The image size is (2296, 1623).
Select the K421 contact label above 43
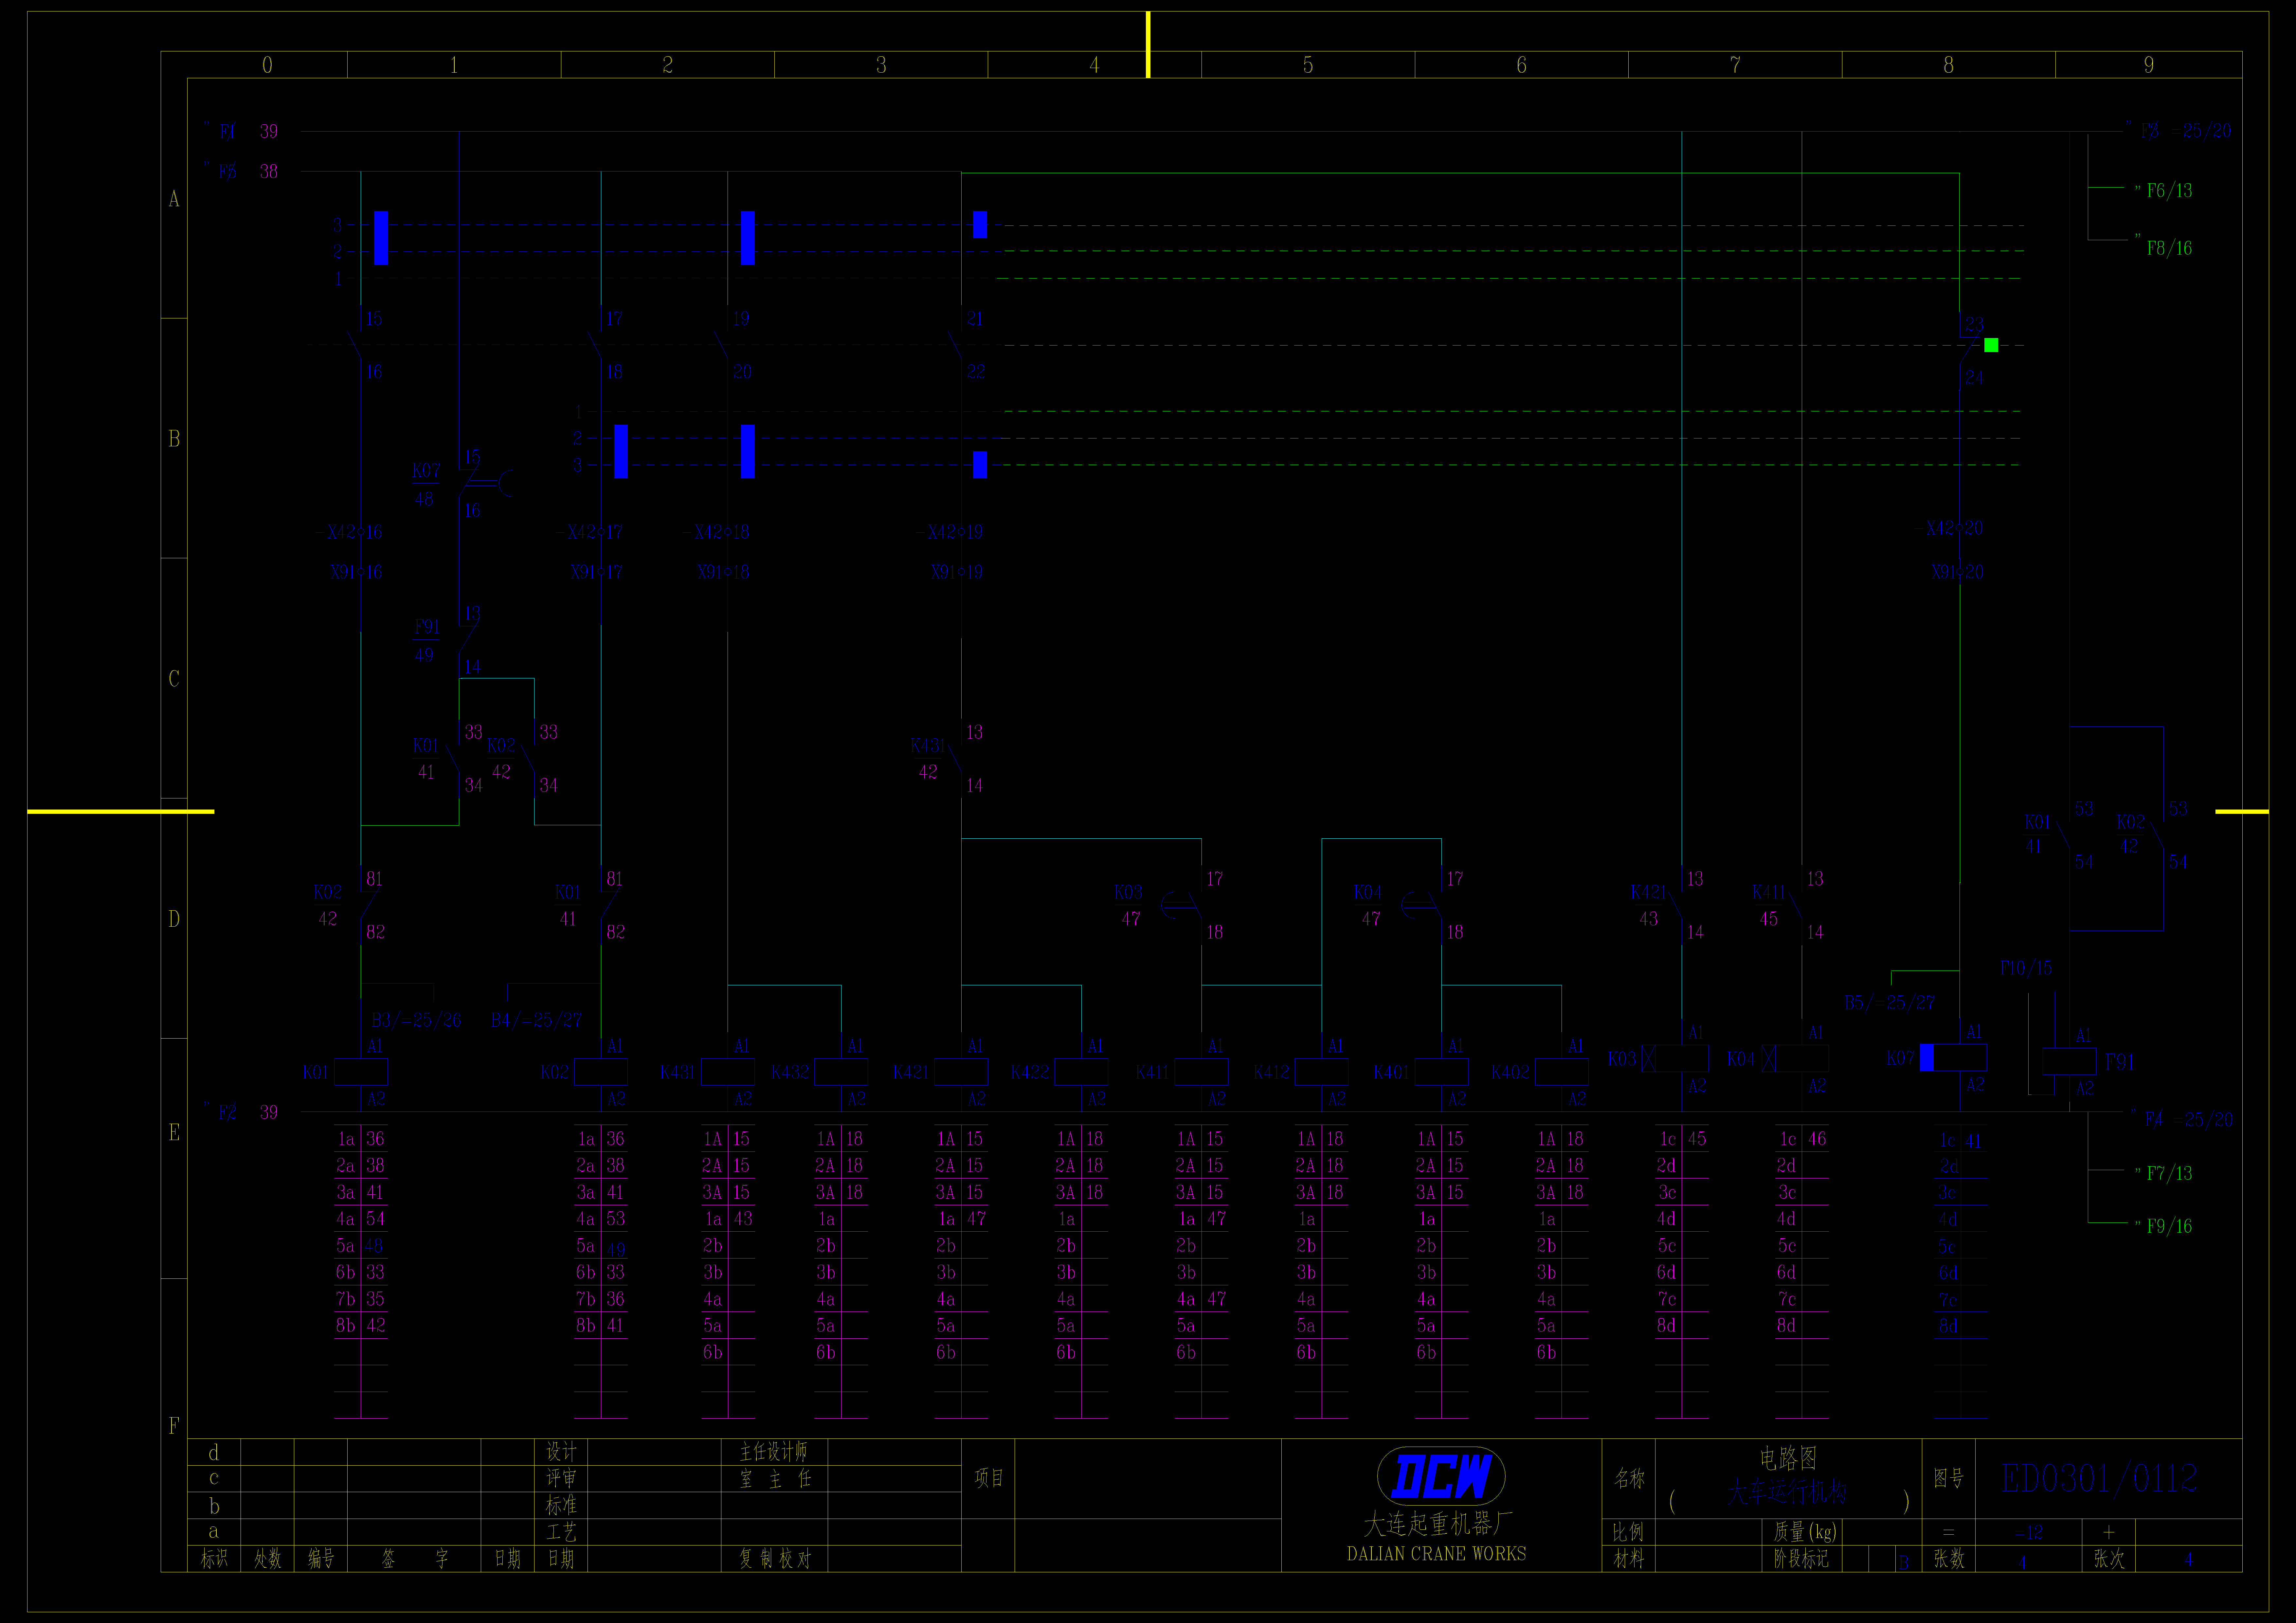(1649, 892)
